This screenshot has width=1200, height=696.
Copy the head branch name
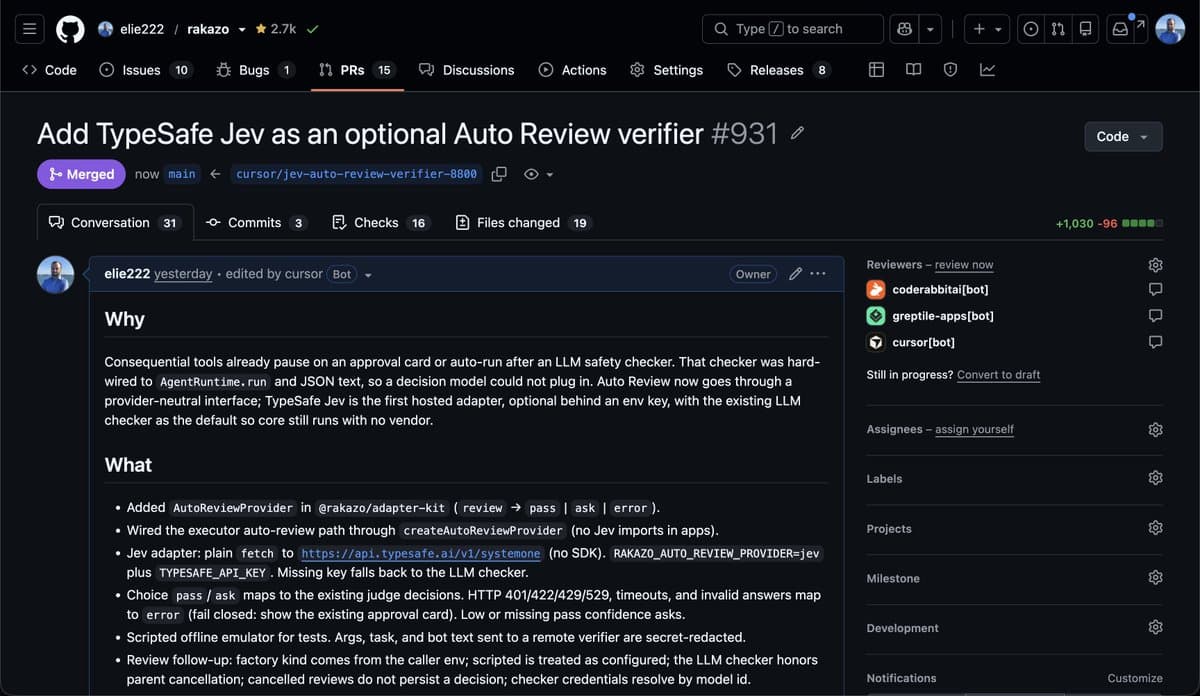pos(499,174)
